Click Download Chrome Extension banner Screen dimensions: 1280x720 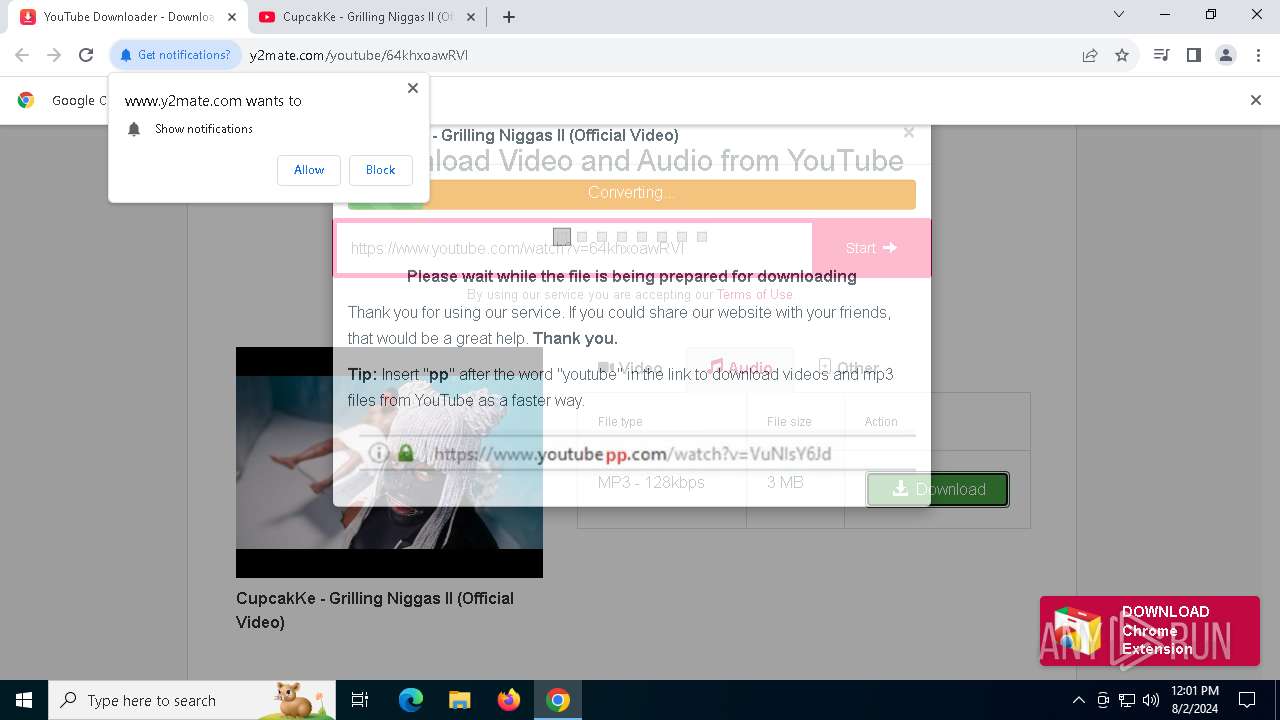tap(1150, 631)
